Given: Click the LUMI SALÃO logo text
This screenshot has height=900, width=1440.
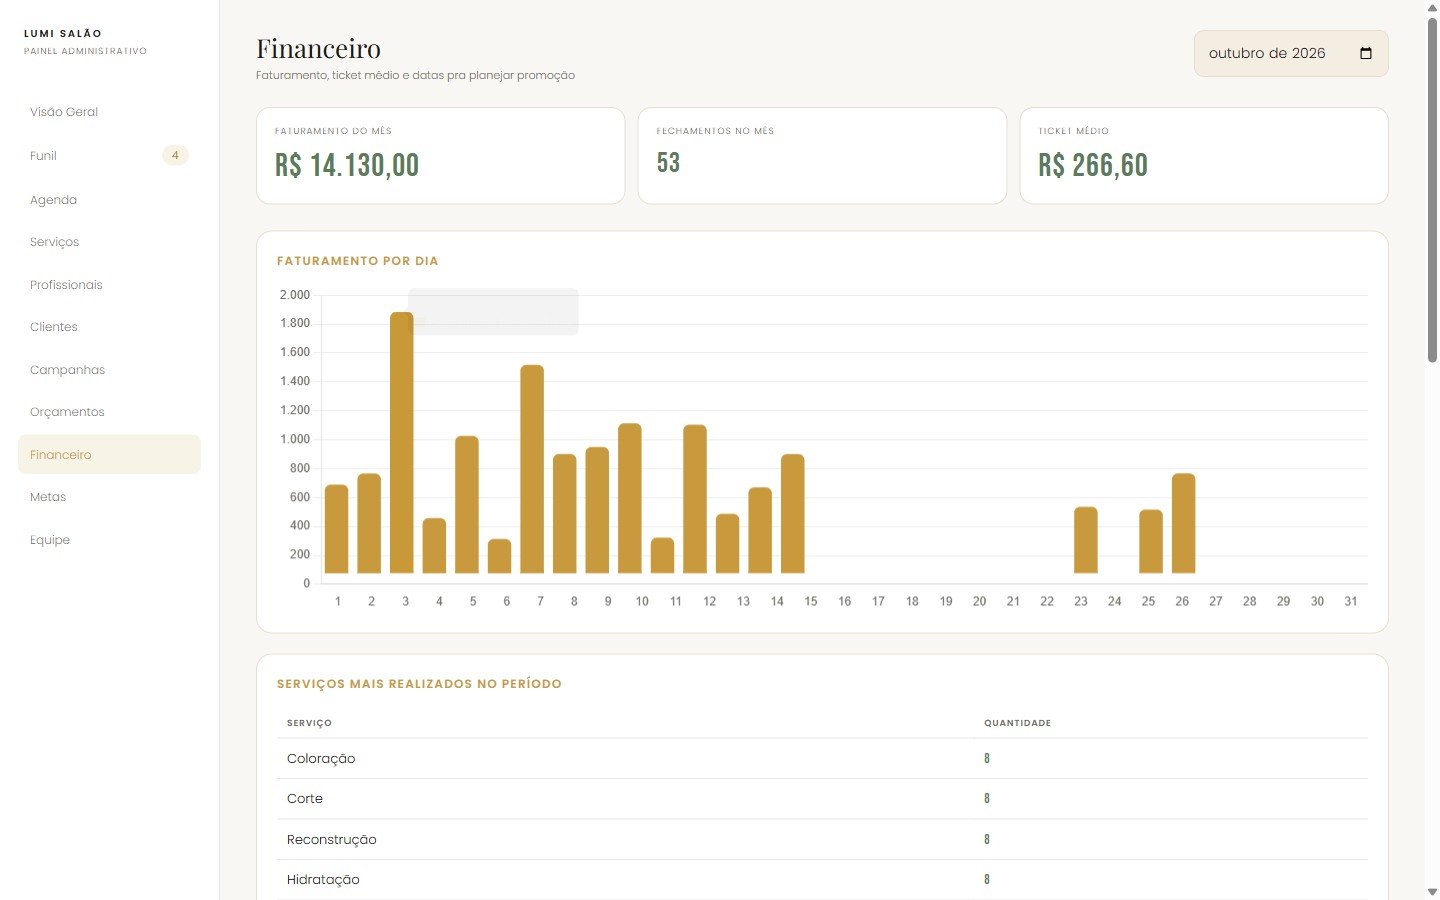Looking at the screenshot, I should (x=63, y=34).
